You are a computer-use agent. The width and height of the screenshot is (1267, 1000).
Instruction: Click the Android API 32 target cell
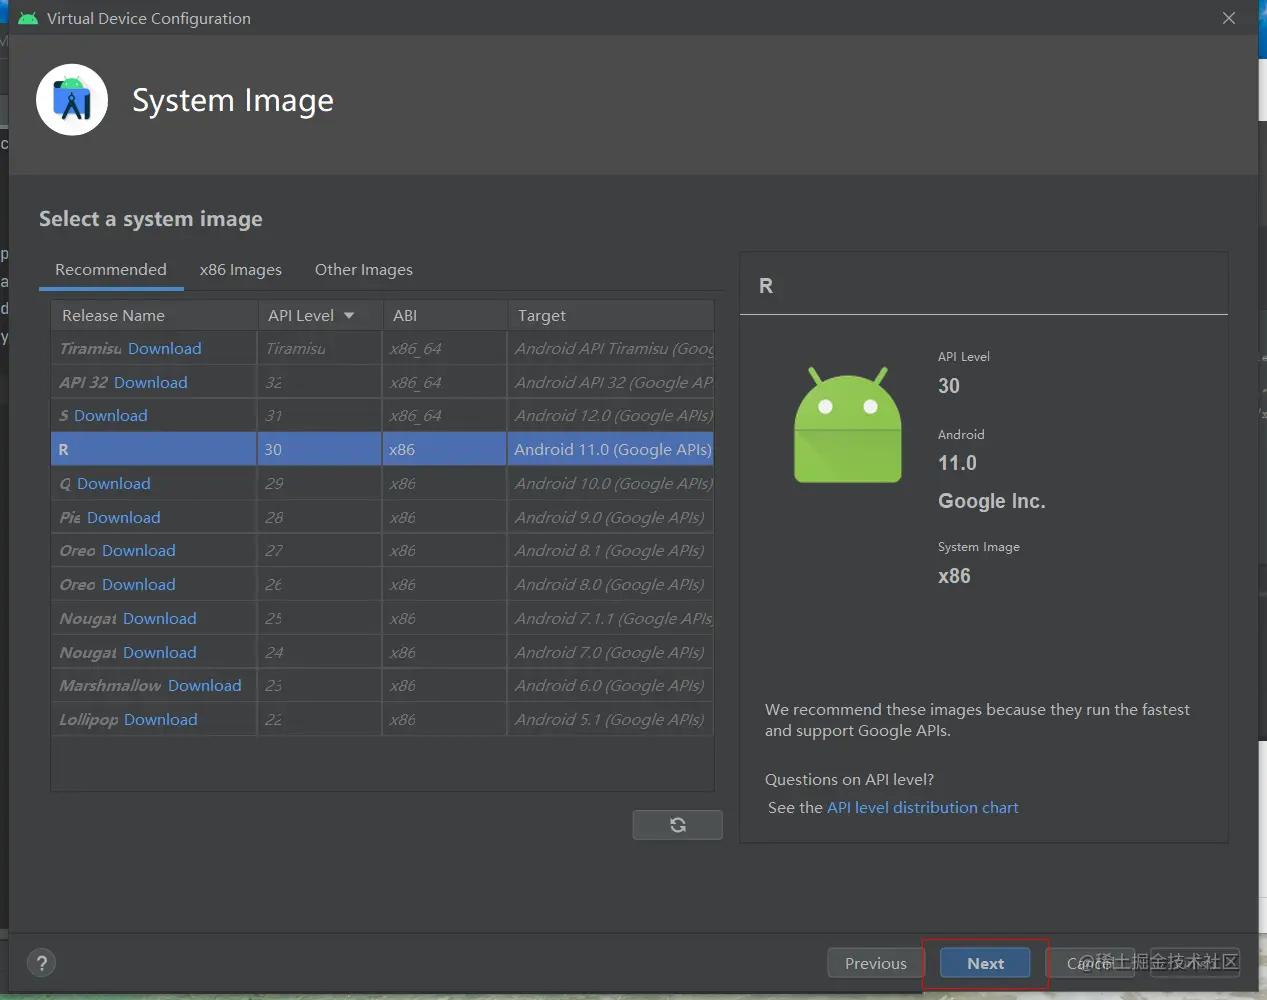click(x=611, y=382)
